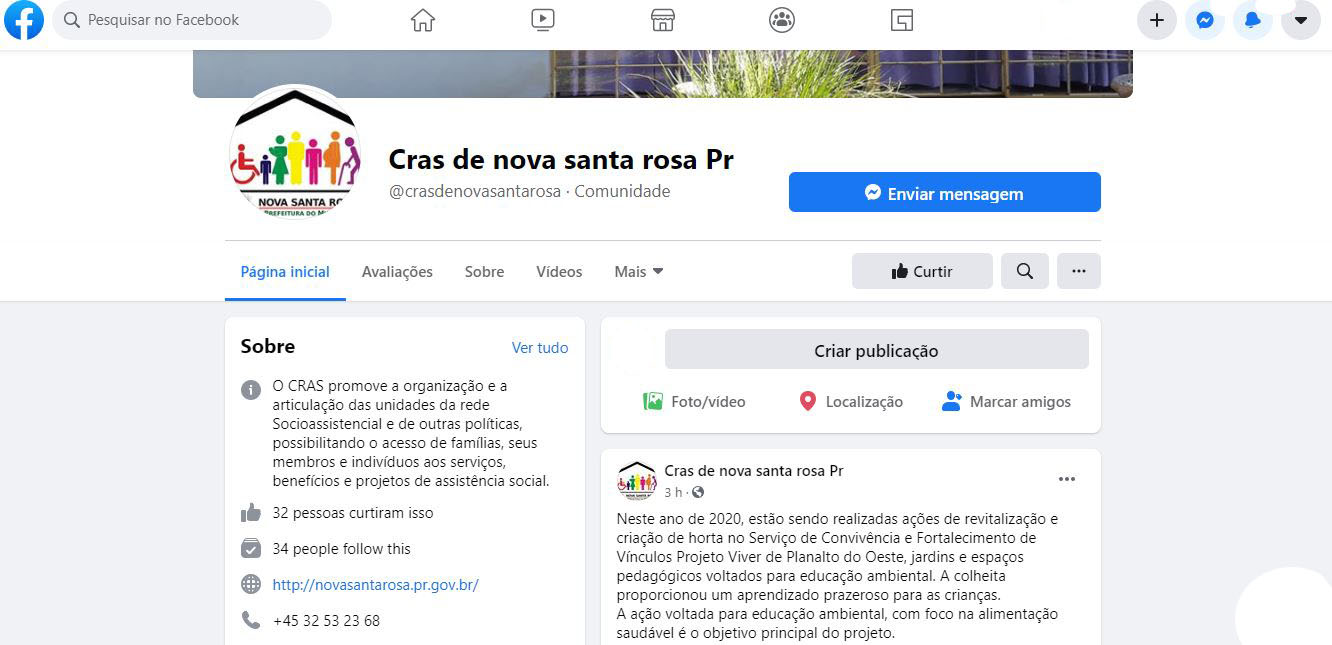The width and height of the screenshot is (1332, 645).
Task: Switch to the Avaliações tab
Action: click(397, 272)
